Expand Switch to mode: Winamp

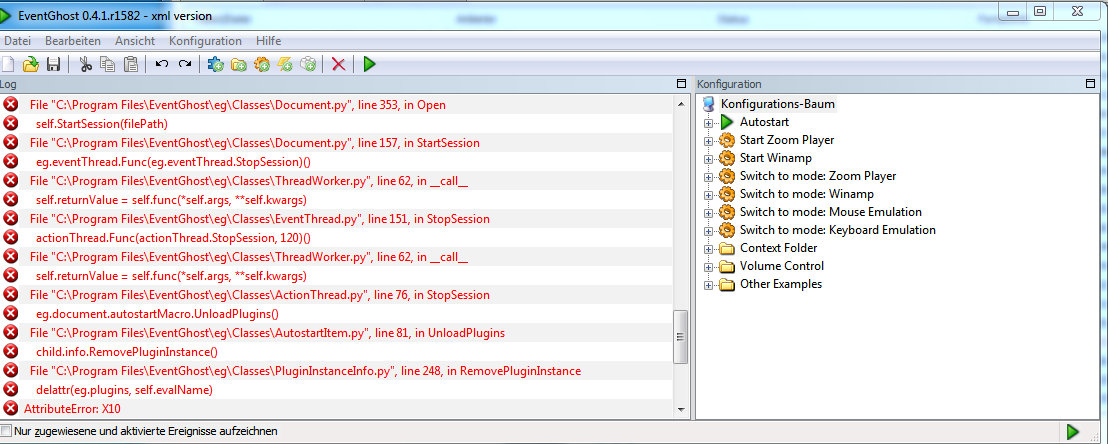click(708, 194)
